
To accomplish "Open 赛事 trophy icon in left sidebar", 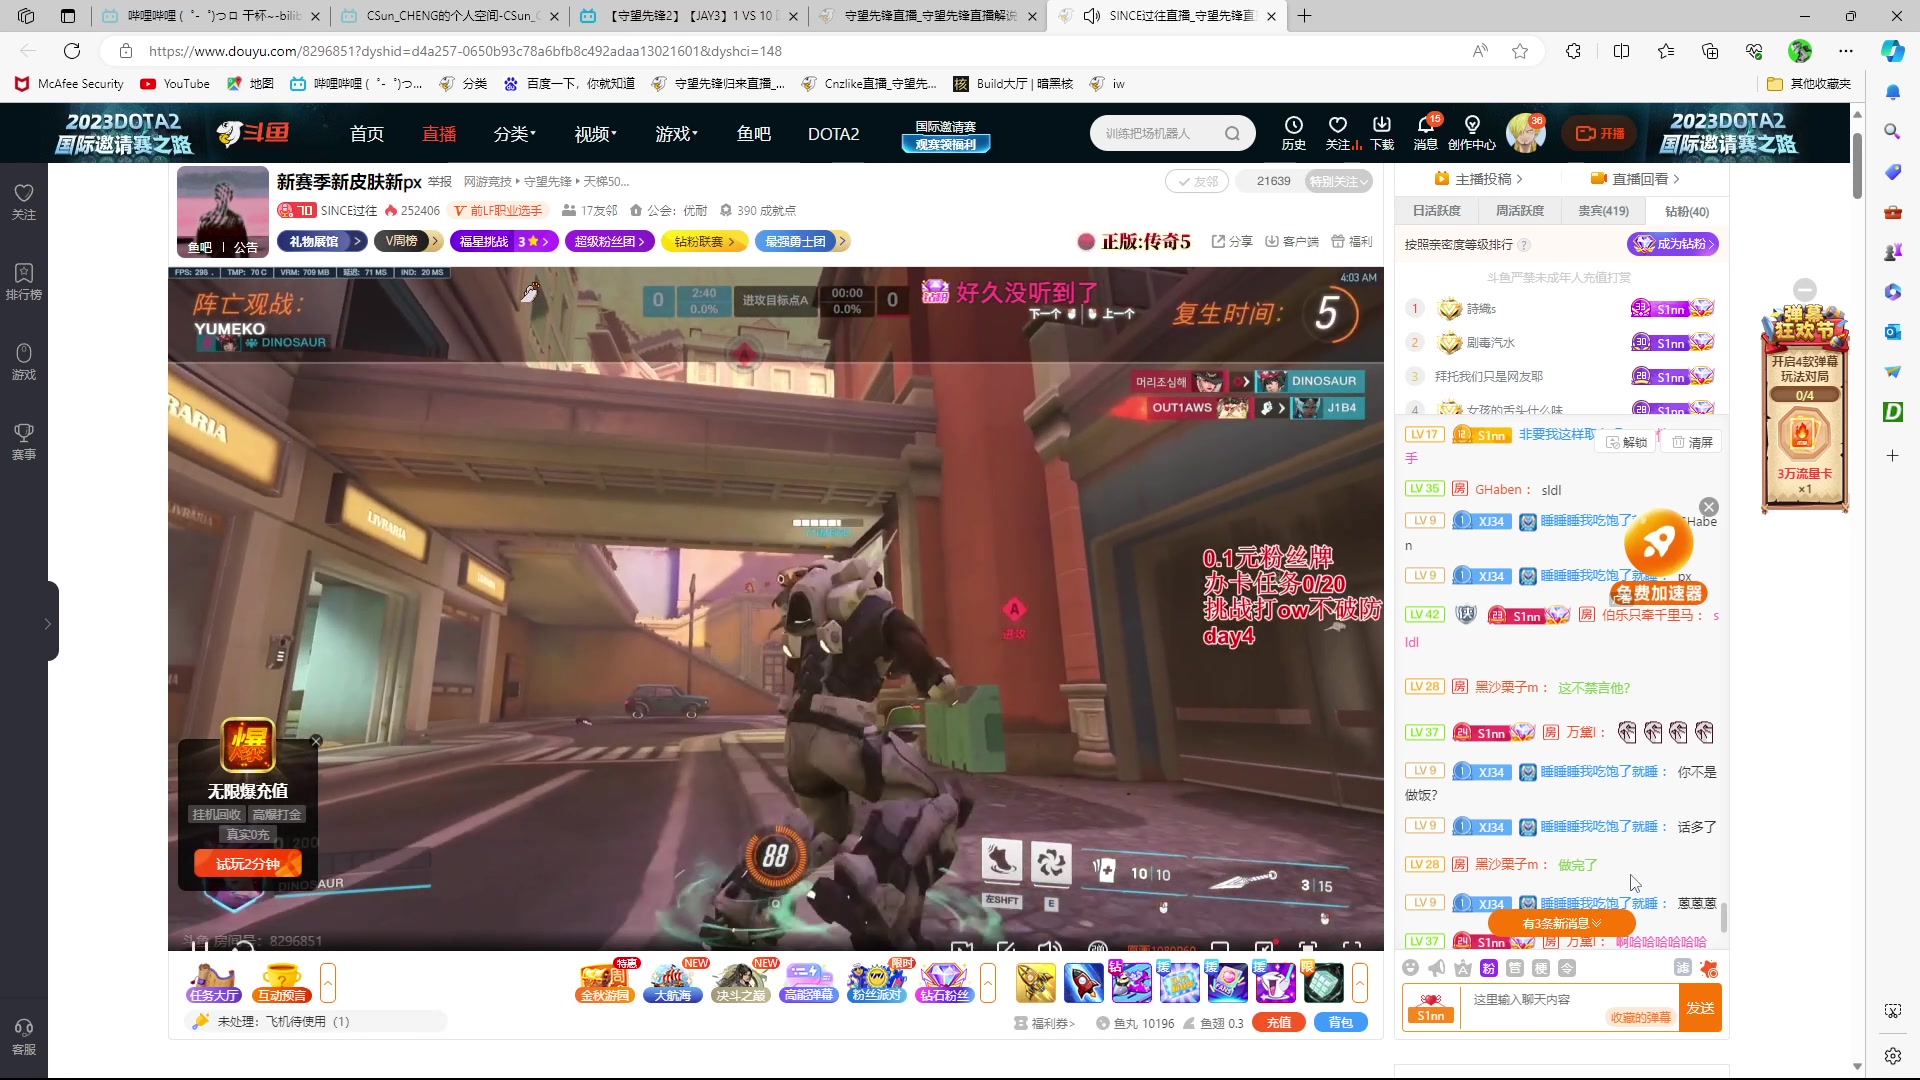I will pyautogui.click(x=24, y=440).
